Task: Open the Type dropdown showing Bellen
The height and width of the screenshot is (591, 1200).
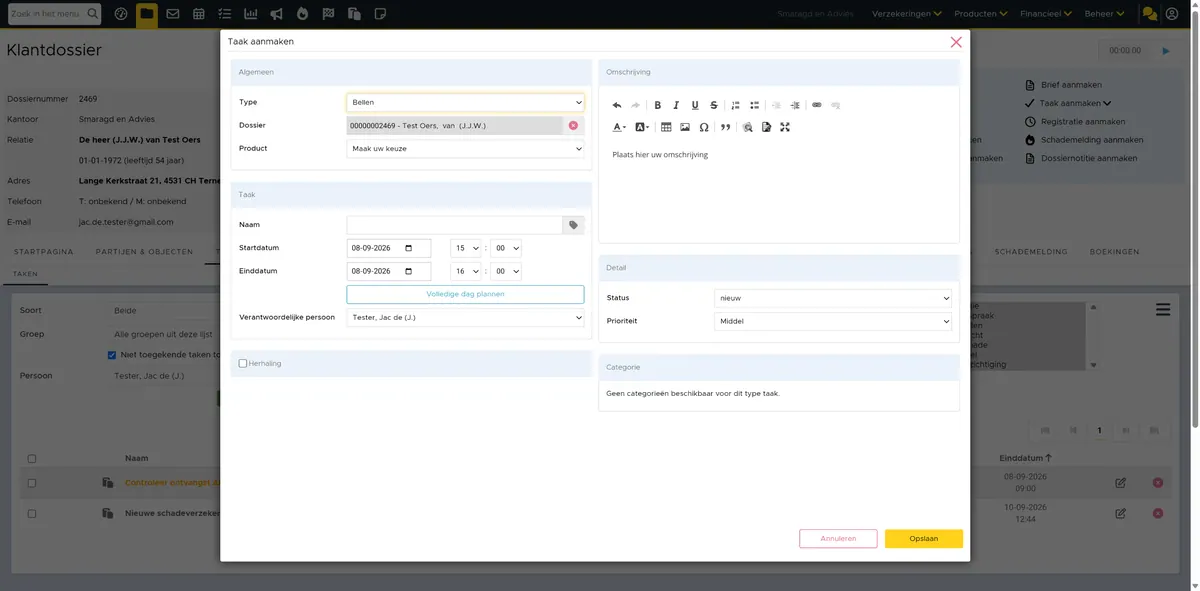Action: [x=466, y=102]
